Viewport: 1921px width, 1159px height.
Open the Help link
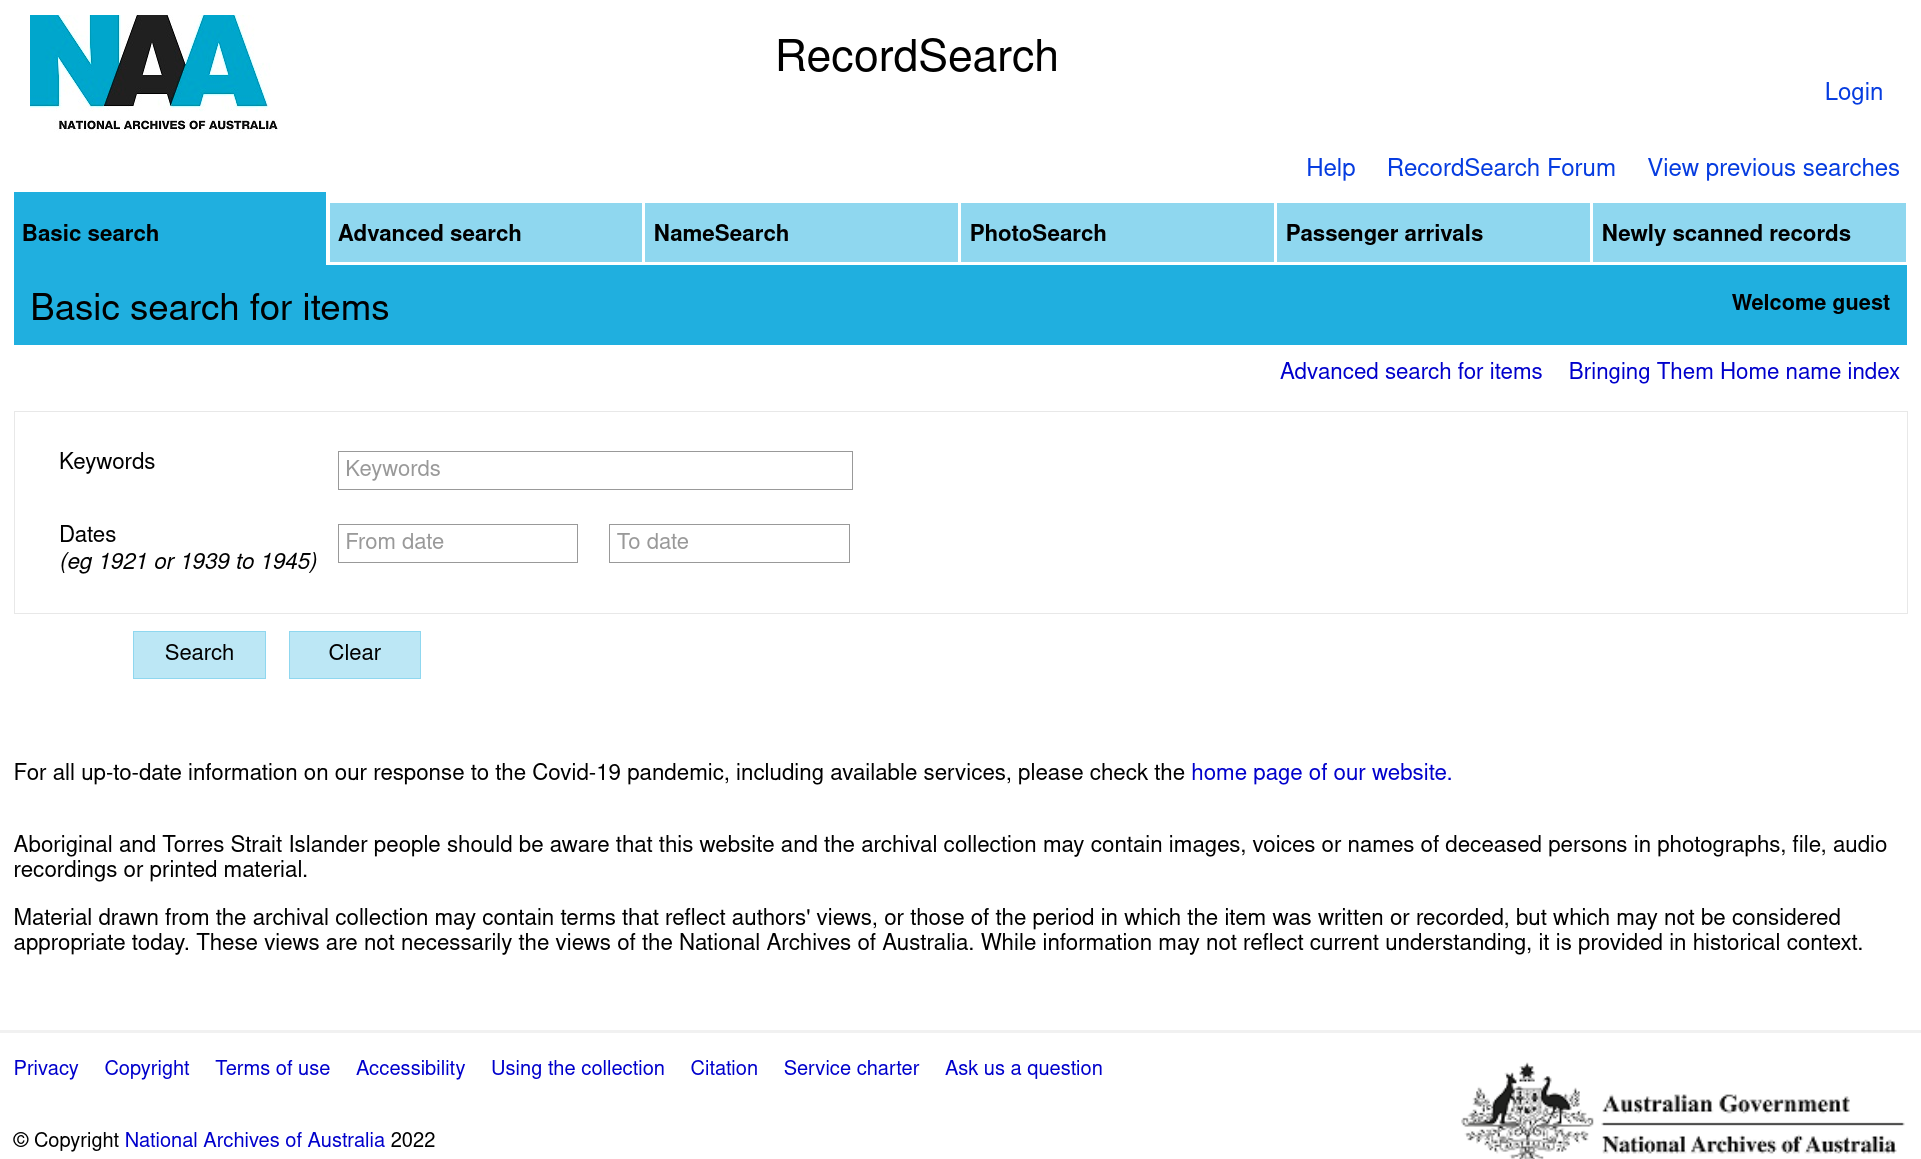point(1330,168)
